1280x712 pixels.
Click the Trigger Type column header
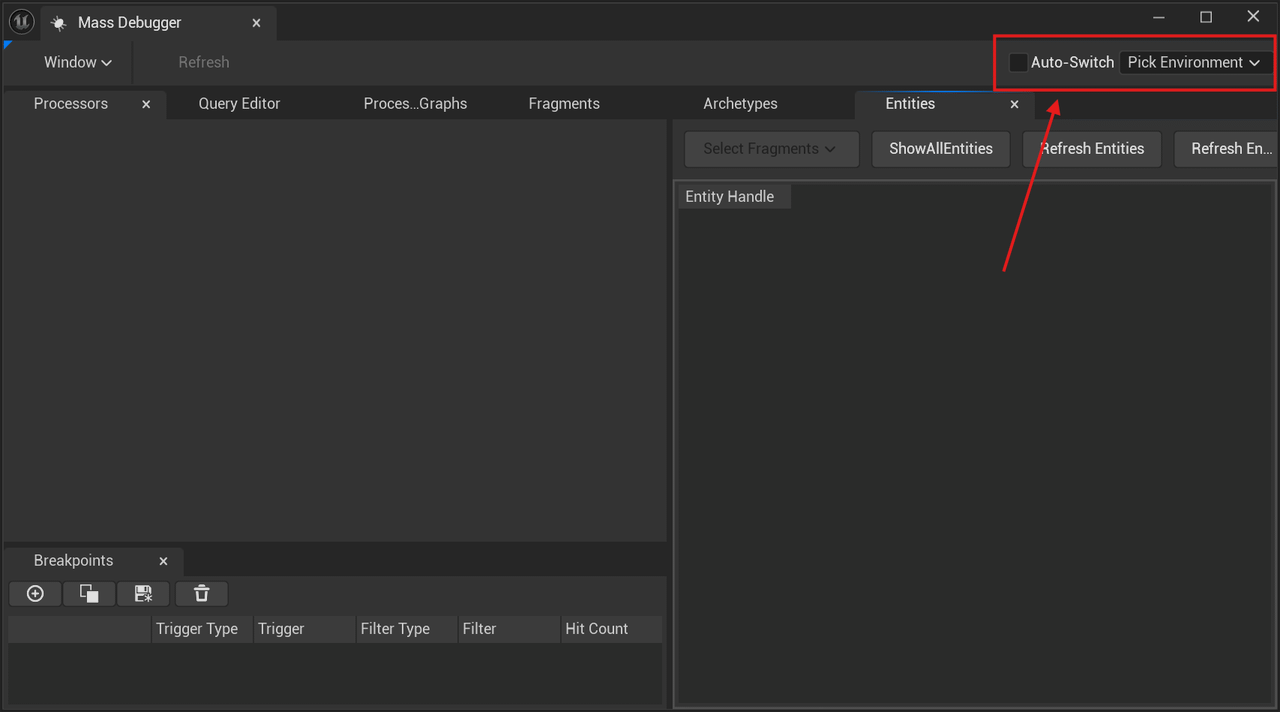(202, 629)
